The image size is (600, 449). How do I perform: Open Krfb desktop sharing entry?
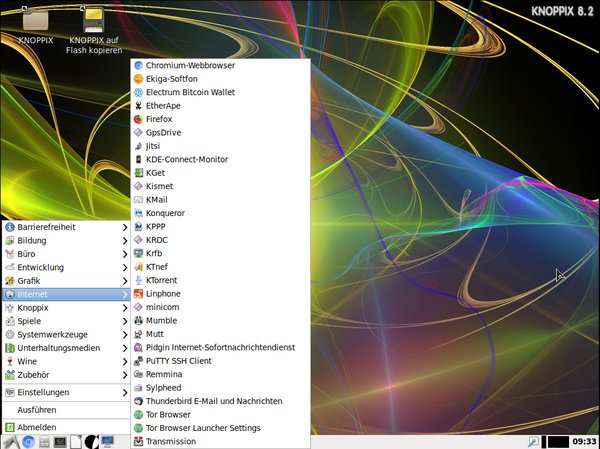[220, 253]
